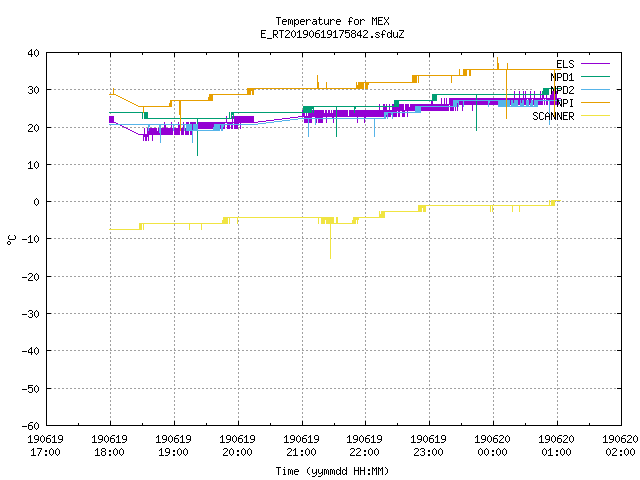Click the -50 y-axis tick label
640x480 pixels.
tap(31, 389)
